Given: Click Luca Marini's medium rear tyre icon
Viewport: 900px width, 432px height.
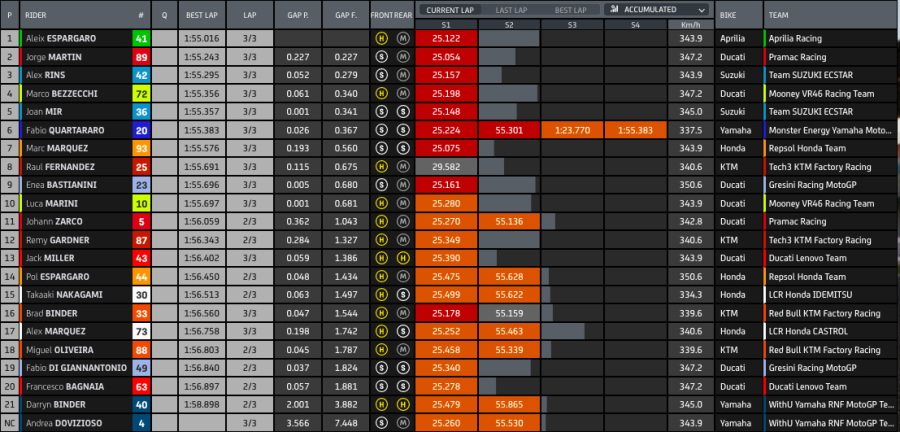Looking at the screenshot, I should (x=402, y=204).
